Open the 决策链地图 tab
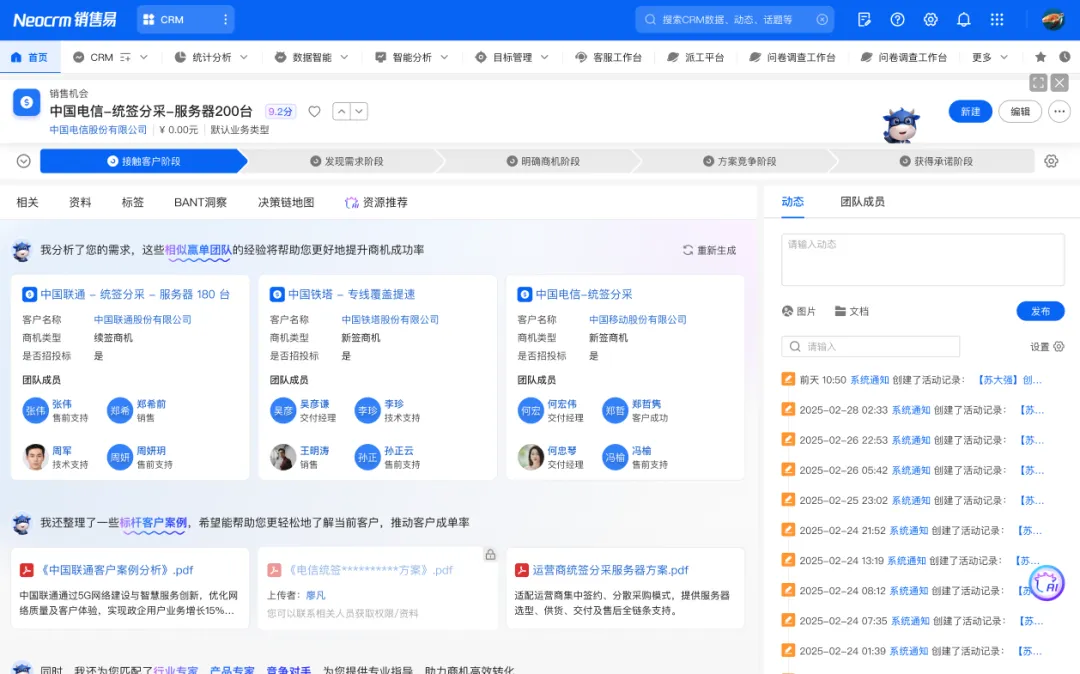Image resolution: width=1080 pixels, height=674 pixels. (286, 202)
